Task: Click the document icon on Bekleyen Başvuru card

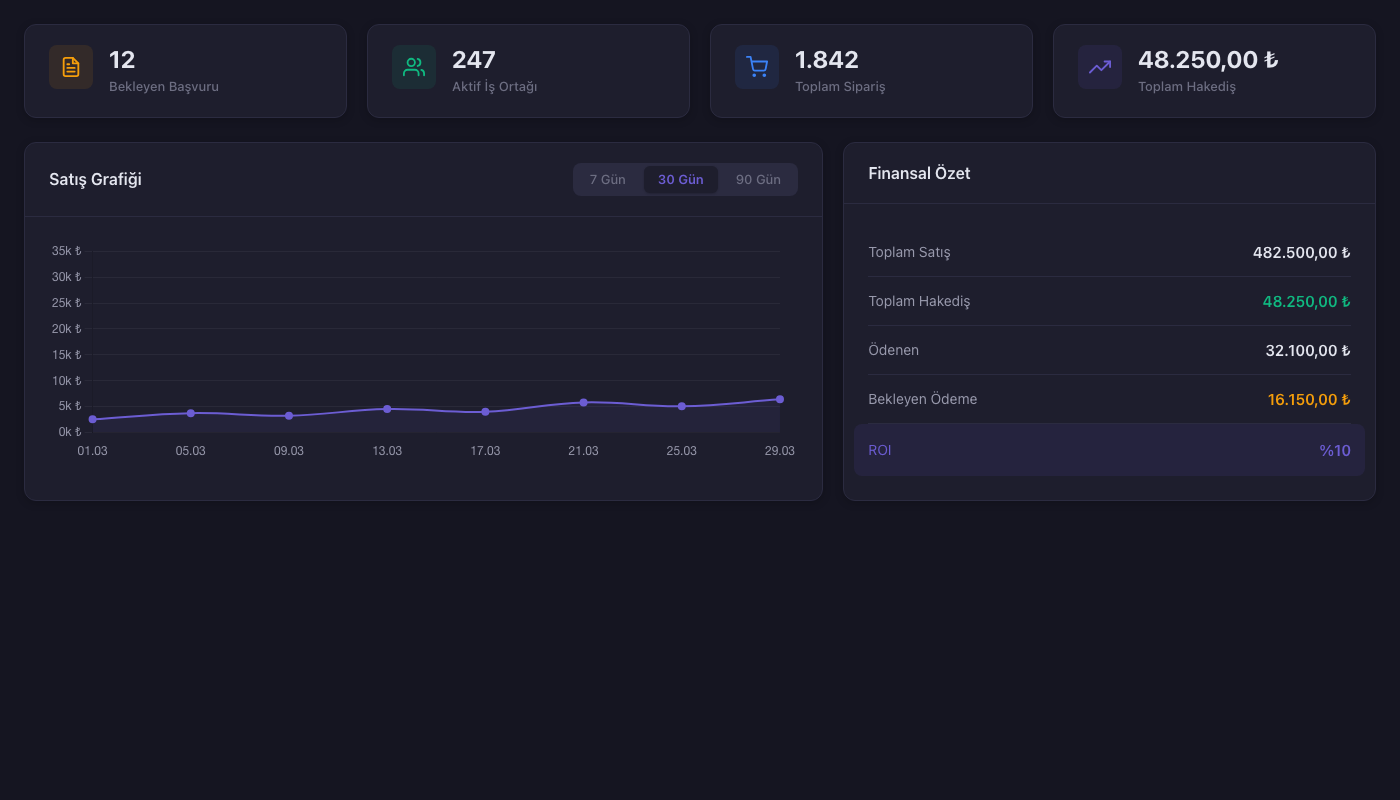Action: 70,67
